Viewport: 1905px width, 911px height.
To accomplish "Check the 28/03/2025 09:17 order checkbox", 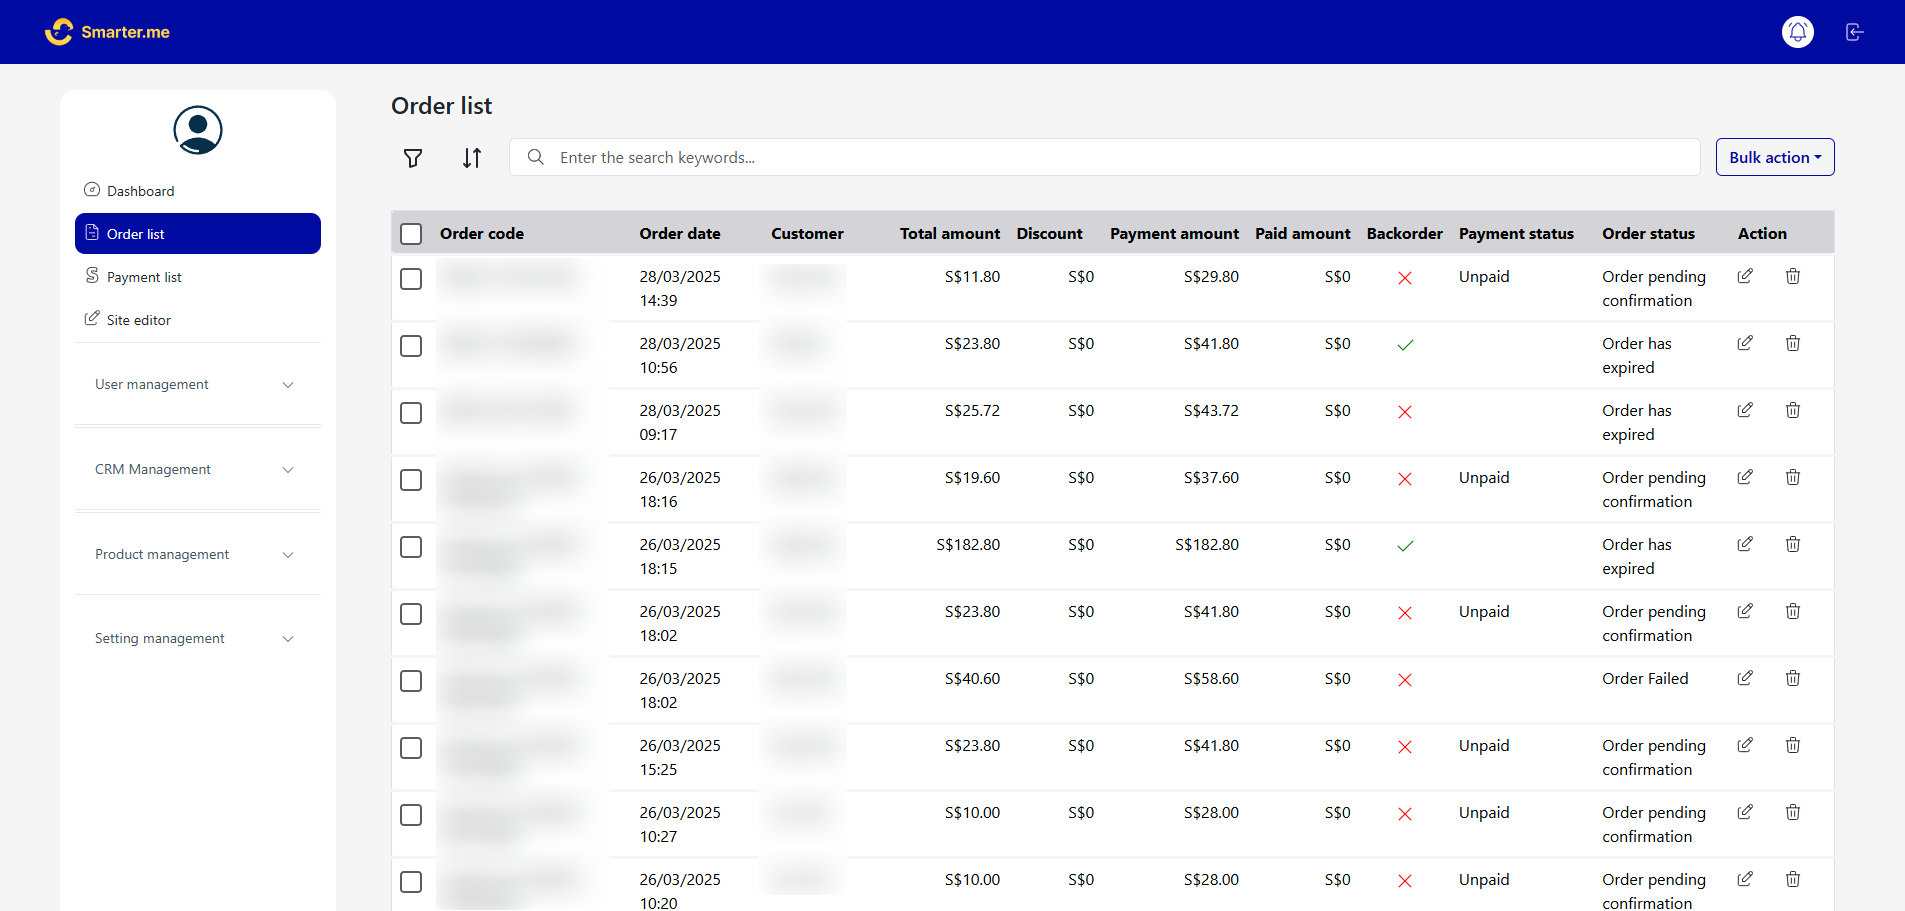I will click(411, 413).
